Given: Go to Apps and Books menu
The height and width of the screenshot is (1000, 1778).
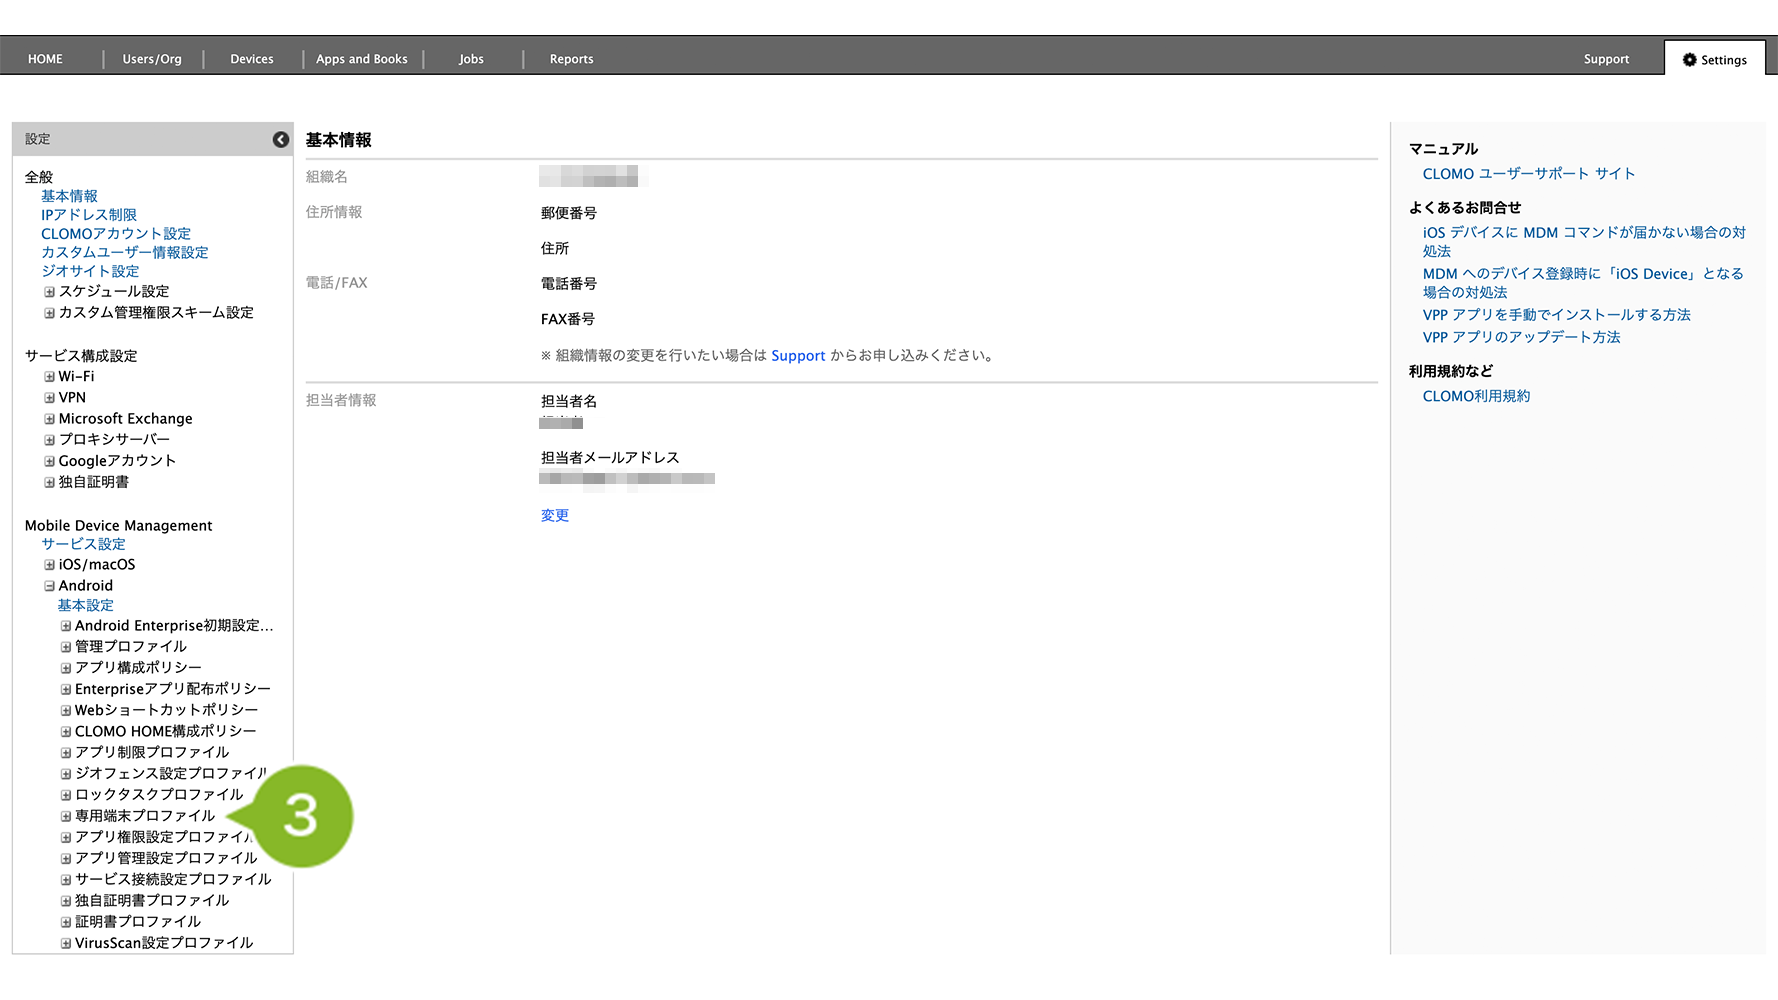Looking at the screenshot, I should [361, 59].
